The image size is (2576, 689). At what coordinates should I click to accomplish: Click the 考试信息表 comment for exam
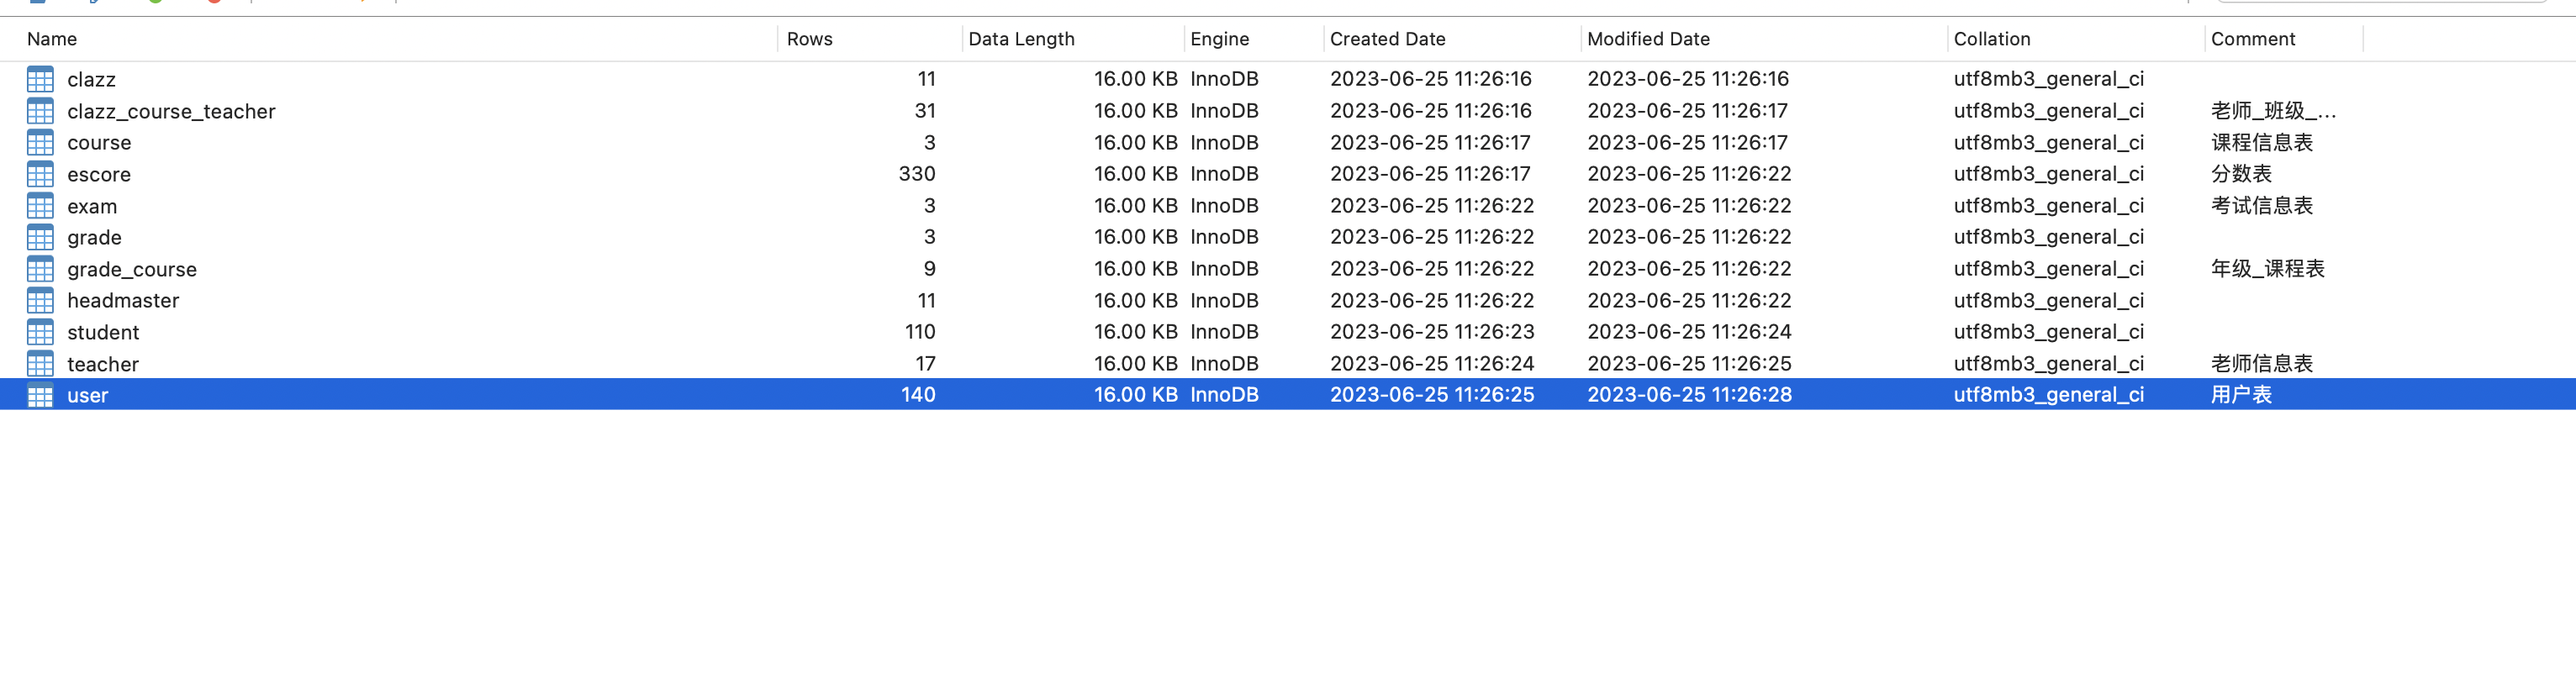pos(2261,206)
